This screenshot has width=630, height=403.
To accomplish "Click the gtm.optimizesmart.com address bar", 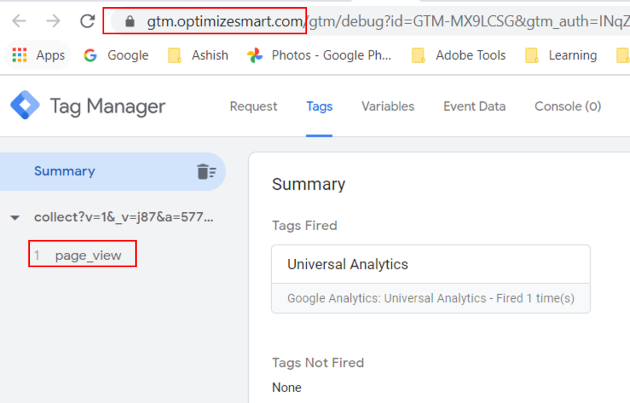I will 380,21.
